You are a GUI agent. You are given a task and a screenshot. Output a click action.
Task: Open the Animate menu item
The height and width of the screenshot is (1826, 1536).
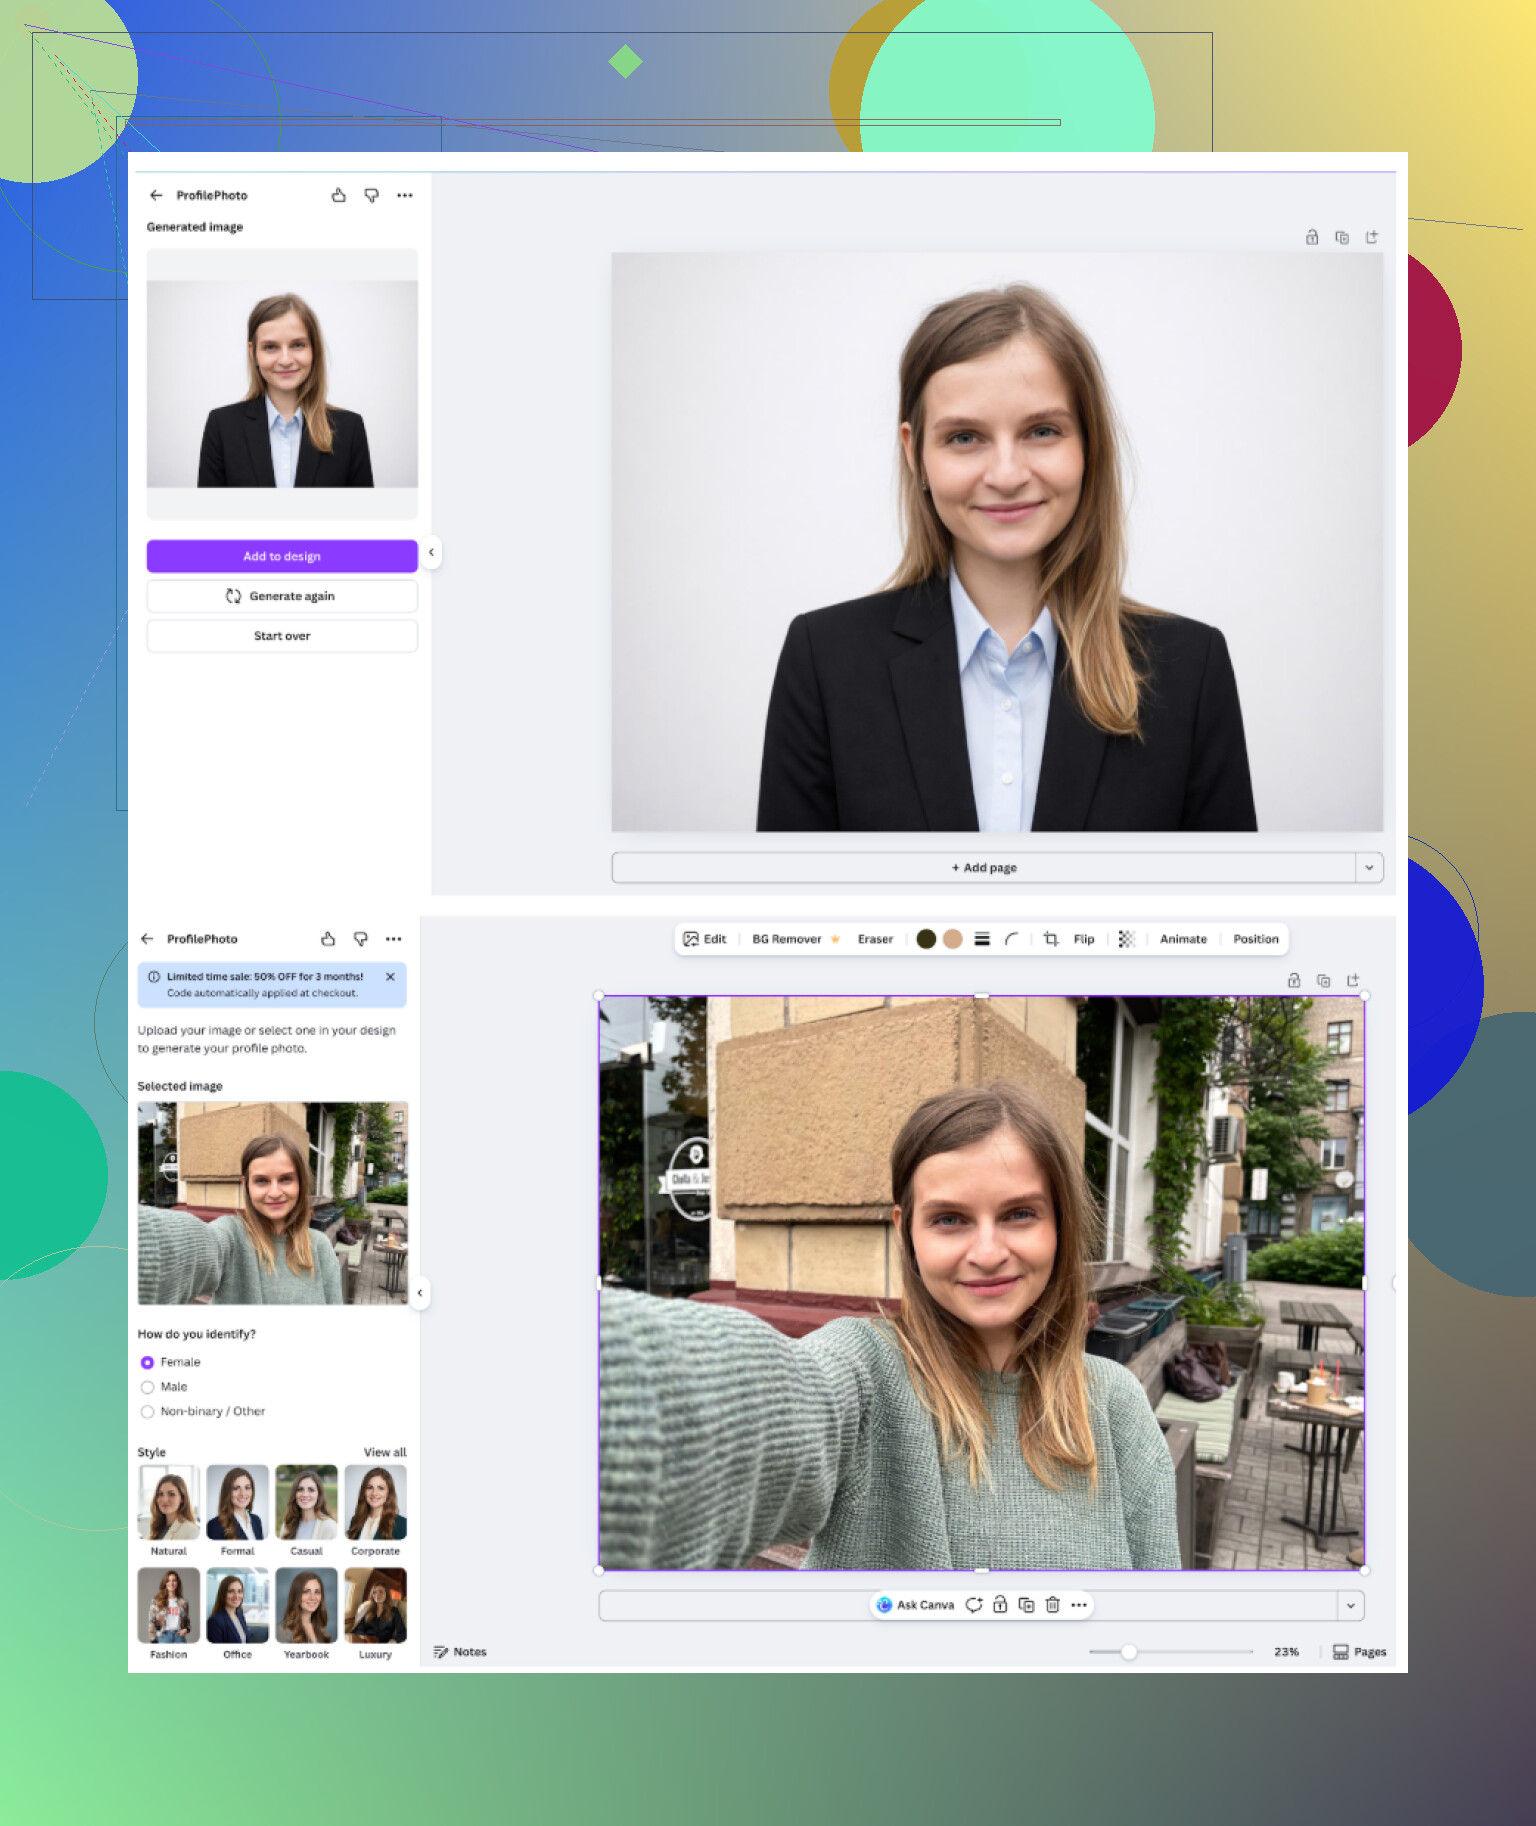[1183, 939]
